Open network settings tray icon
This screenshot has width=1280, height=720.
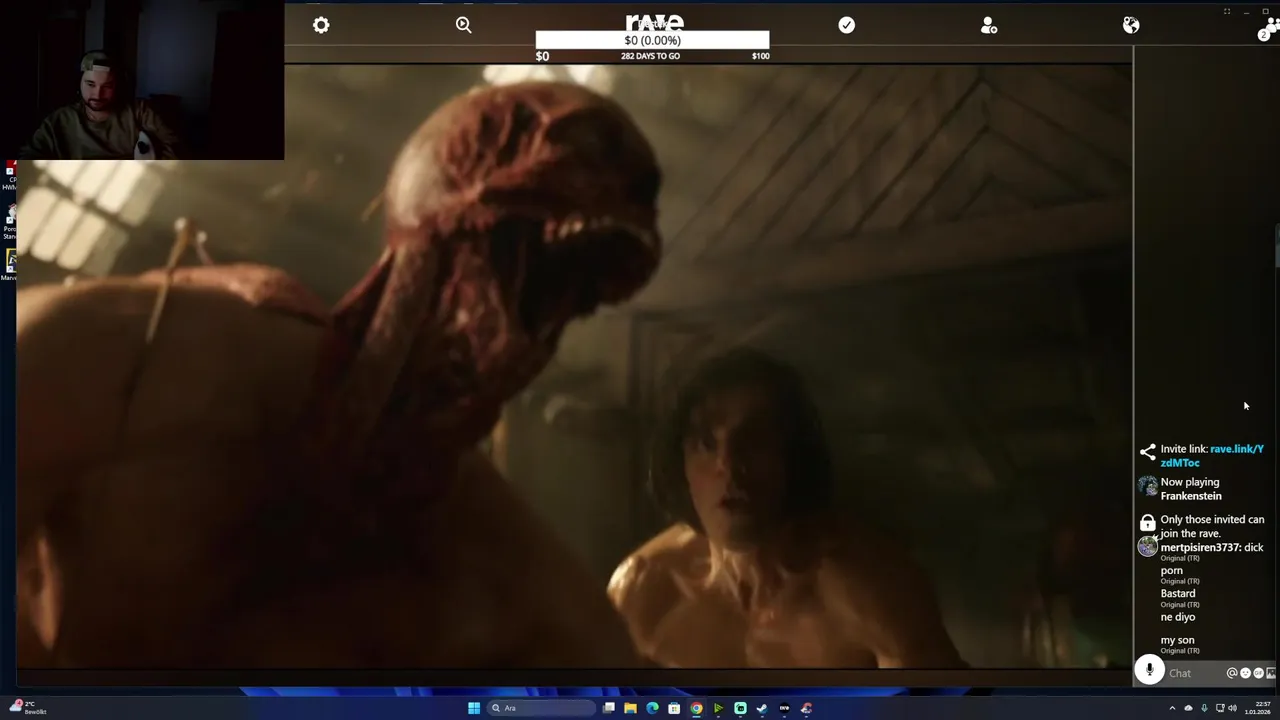pyautogui.click(x=1220, y=708)
